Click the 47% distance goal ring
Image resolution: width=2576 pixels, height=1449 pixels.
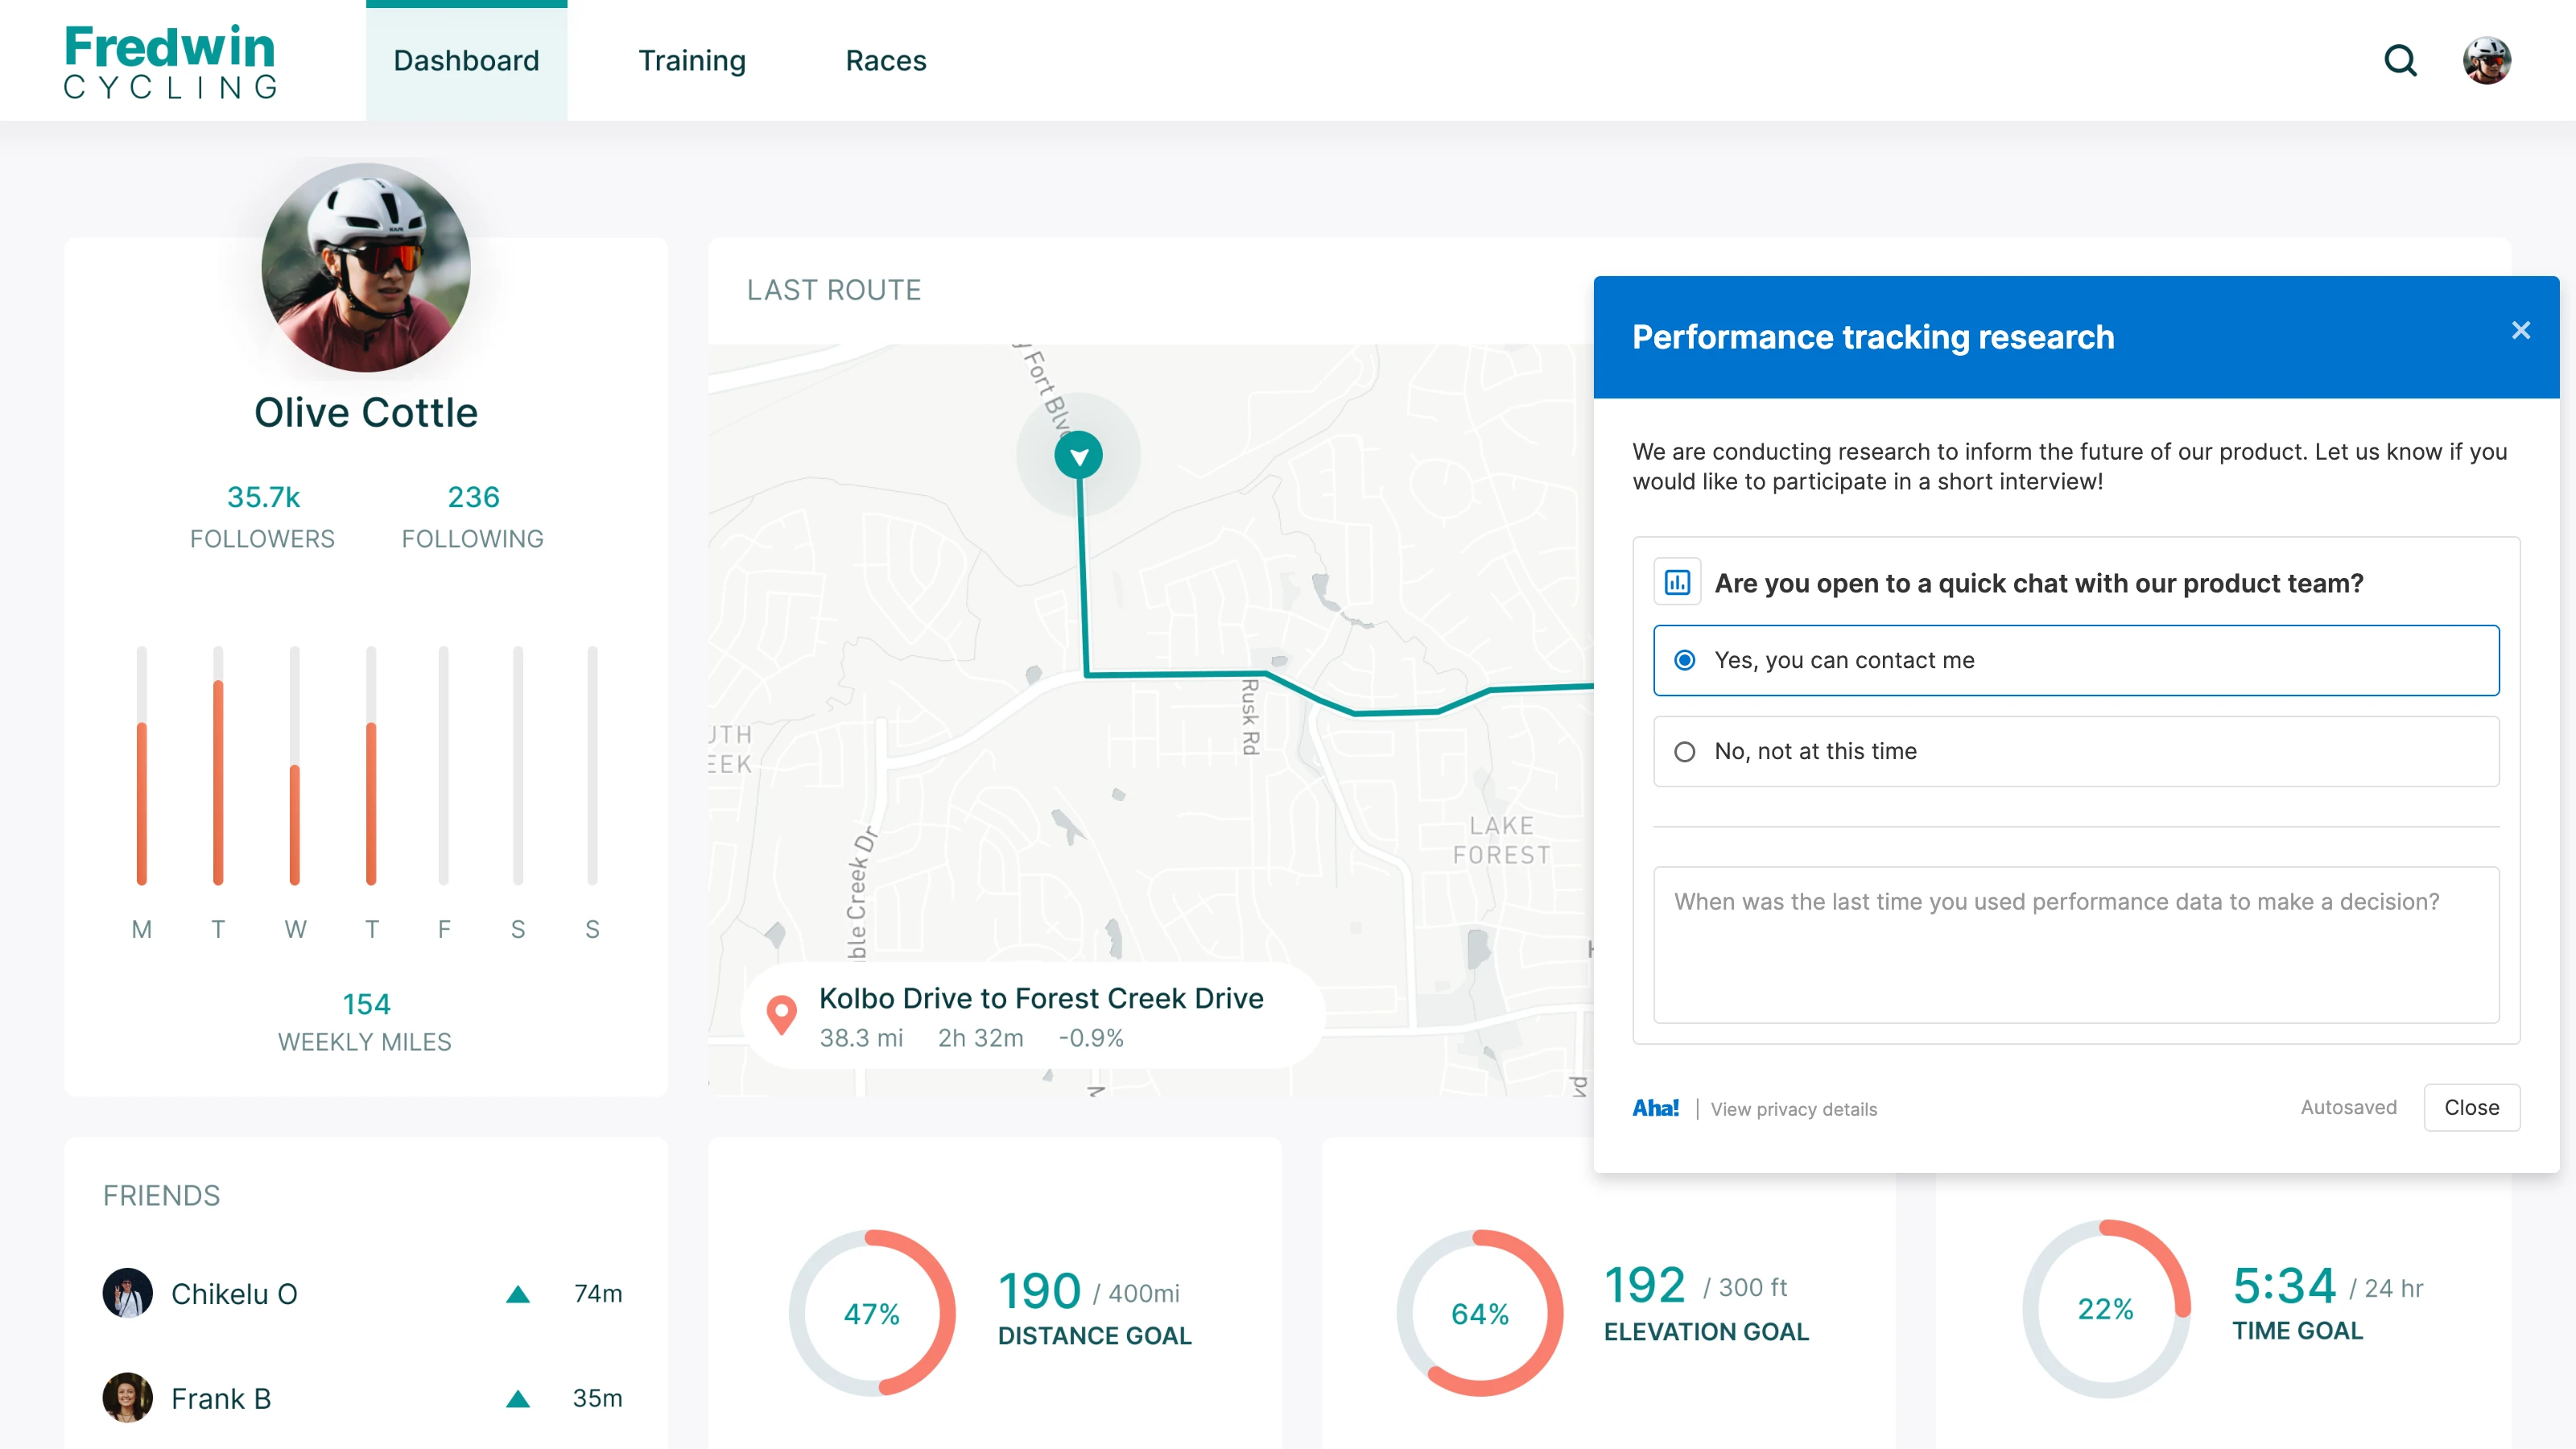pos(872,1313)
